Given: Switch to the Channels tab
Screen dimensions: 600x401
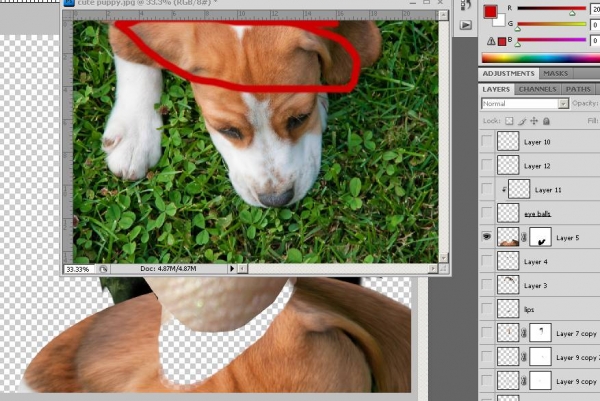Looking at the screenshot, I should pyautogui.click(x=537, y=90).
